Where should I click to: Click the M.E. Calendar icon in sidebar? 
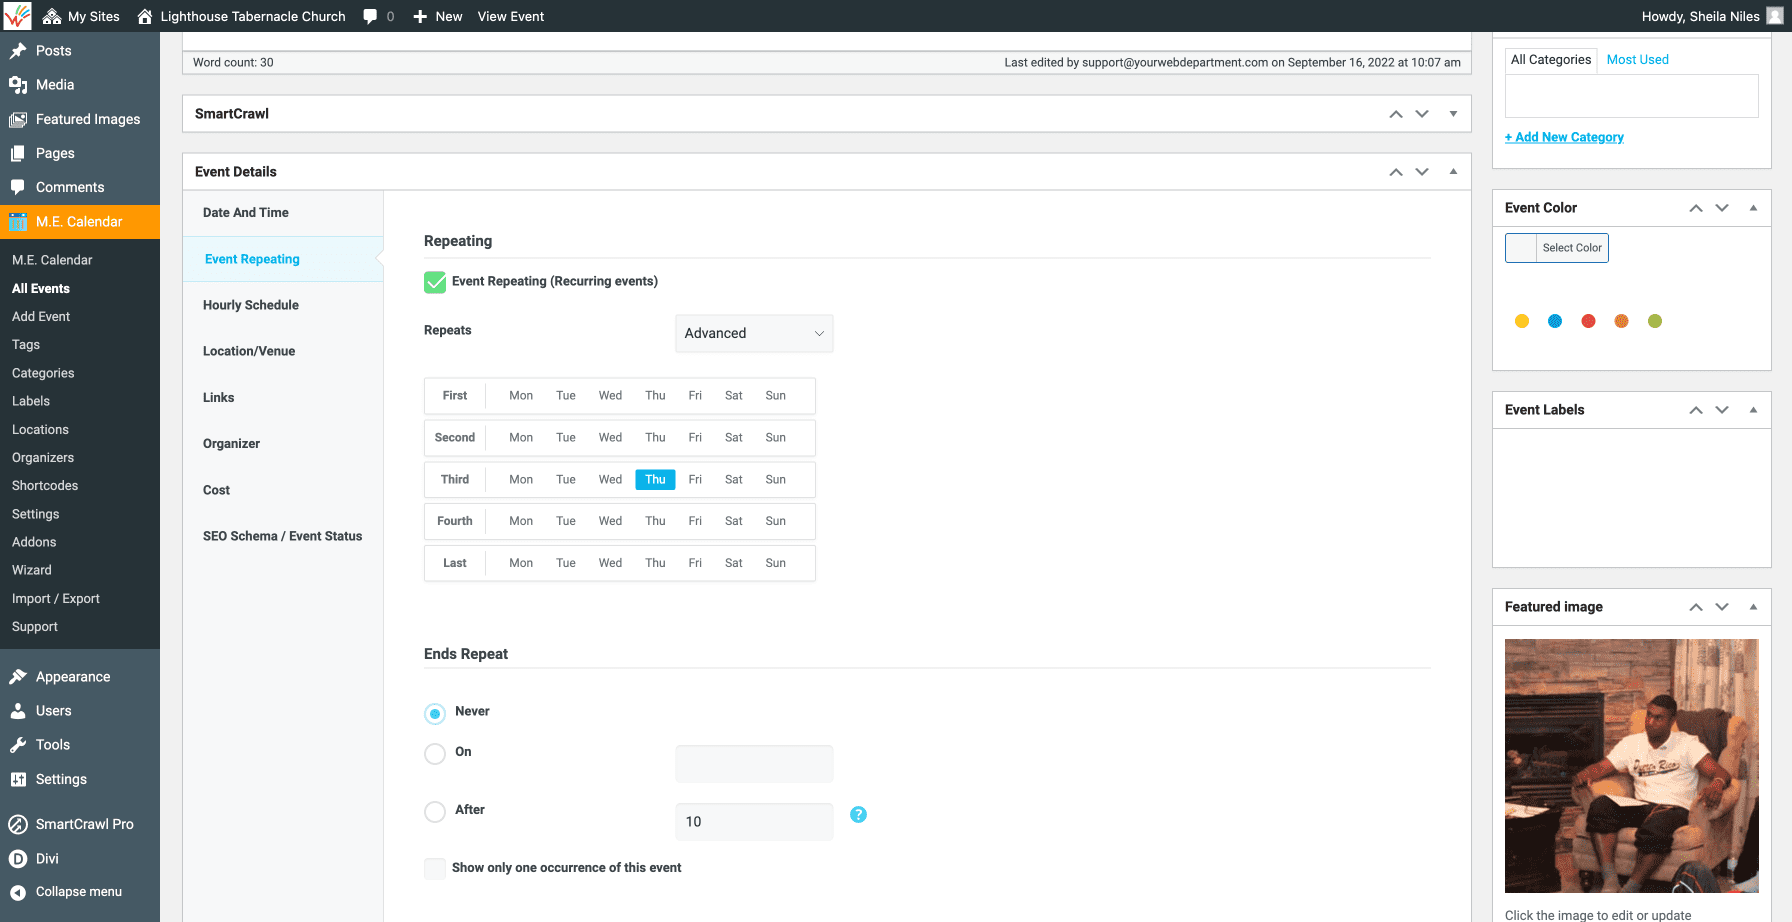tap(18, 222)
